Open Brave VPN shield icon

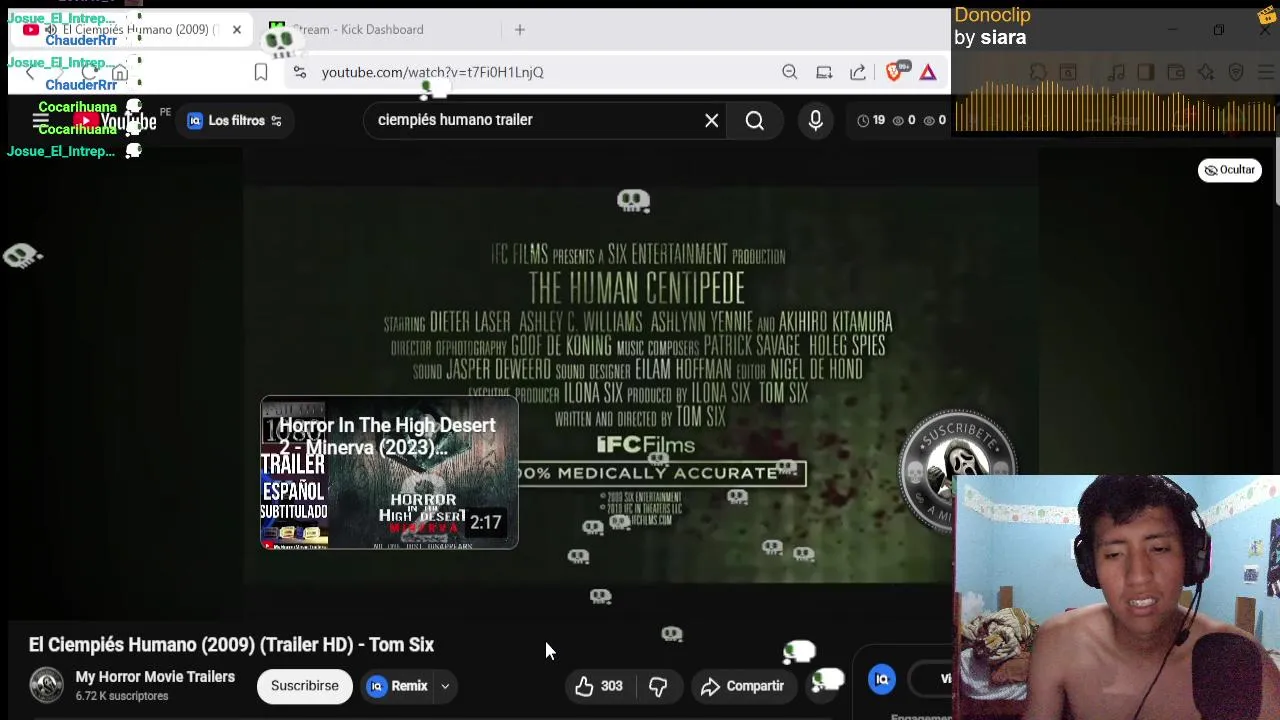point(1236,72)
